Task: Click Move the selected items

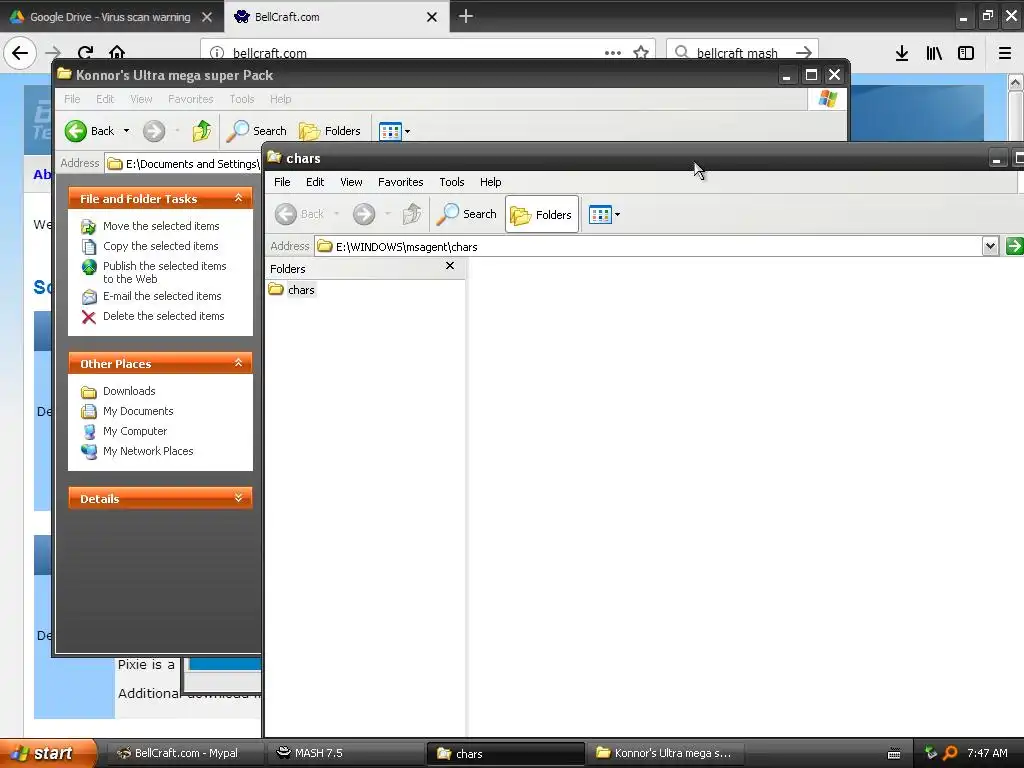Action: (161, 226)
